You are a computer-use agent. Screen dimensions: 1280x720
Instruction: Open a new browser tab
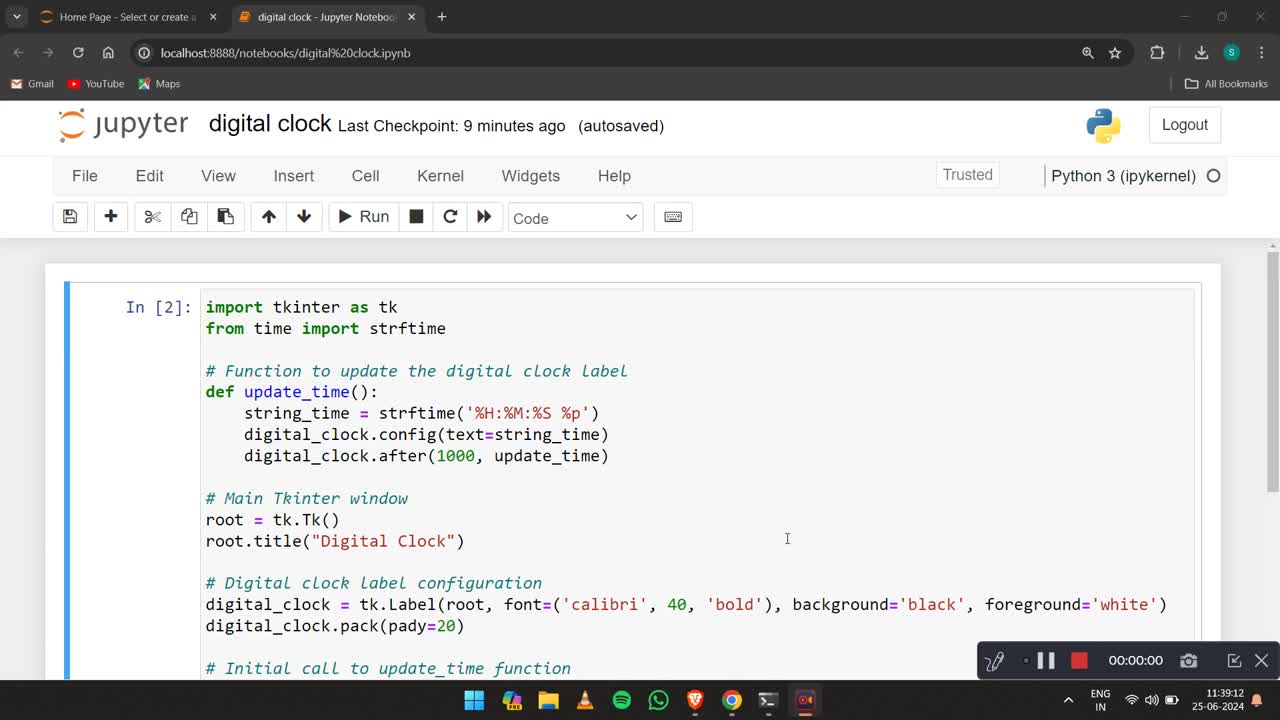[x=441, y=17]
